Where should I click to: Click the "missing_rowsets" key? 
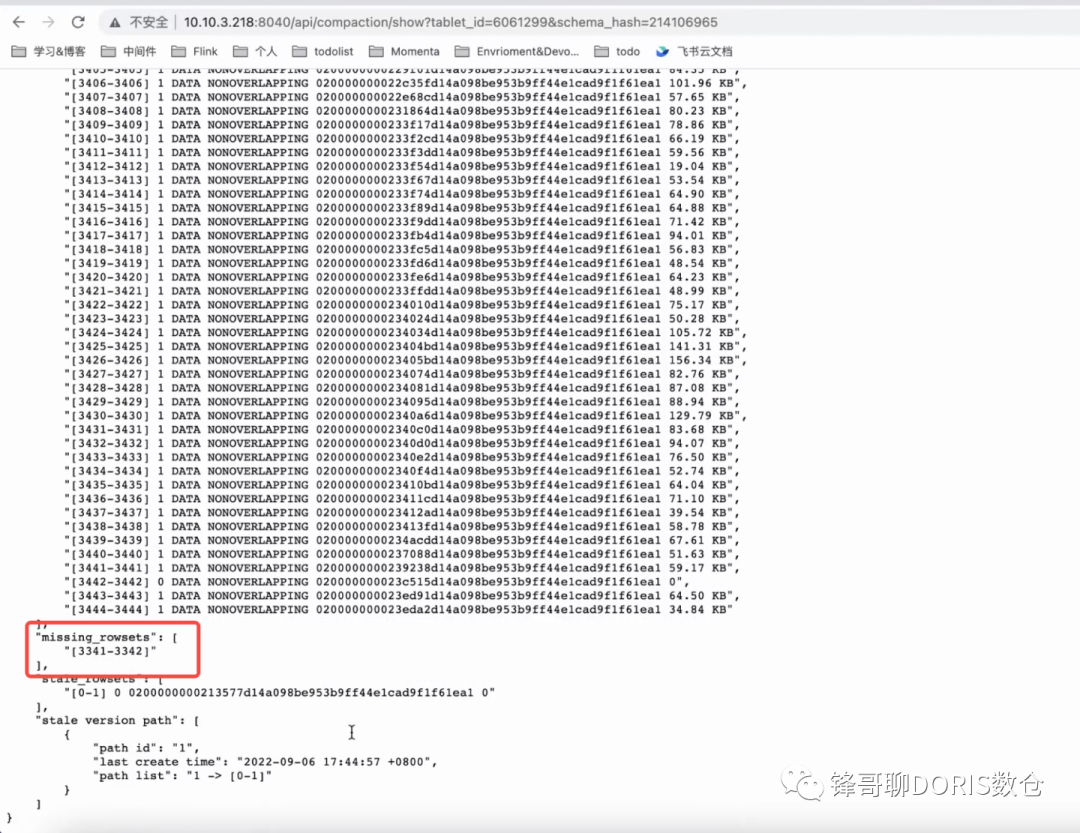[x=95, y=637]
